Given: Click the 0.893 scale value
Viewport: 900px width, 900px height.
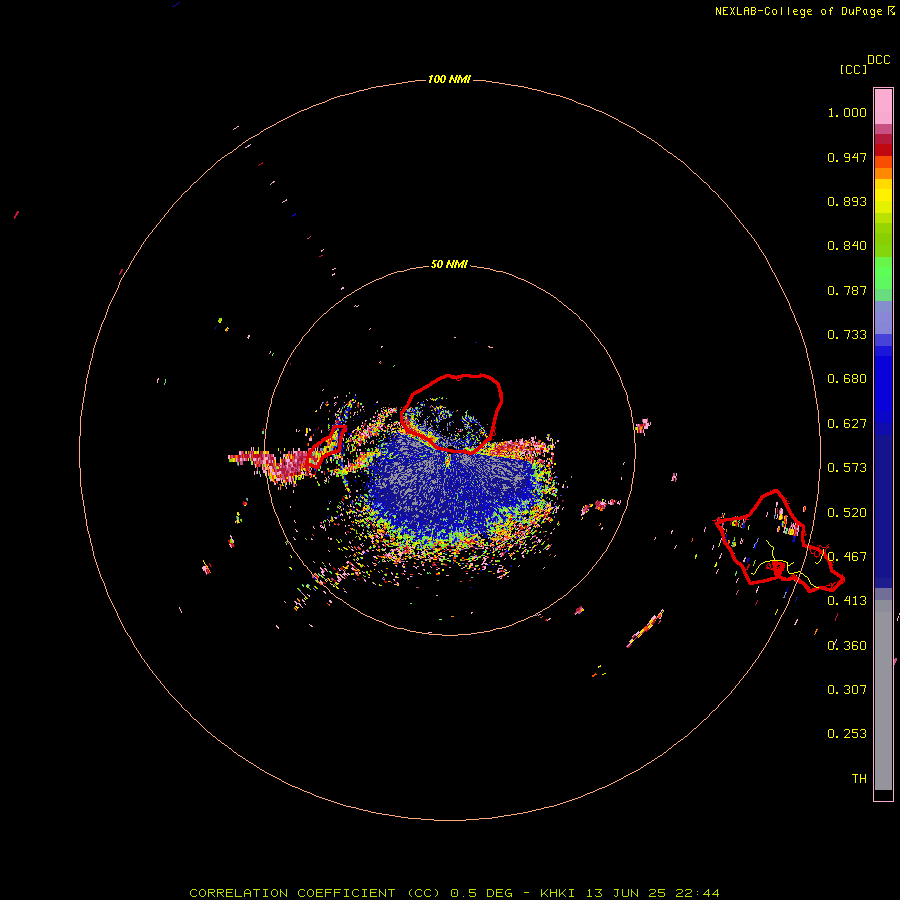Looking at the screenshot, I should click(x=847, y=201).
